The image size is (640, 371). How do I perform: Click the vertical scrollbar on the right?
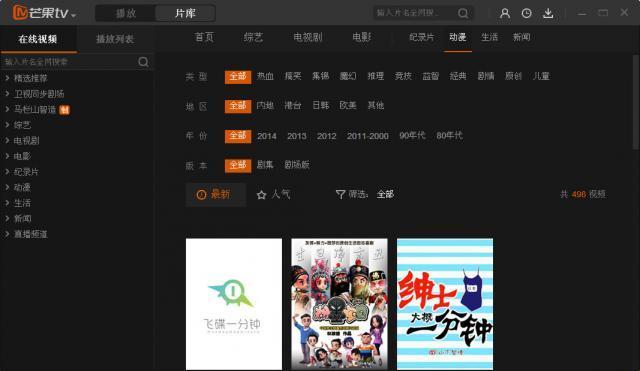pyautogui.click(x=635, y=102)
